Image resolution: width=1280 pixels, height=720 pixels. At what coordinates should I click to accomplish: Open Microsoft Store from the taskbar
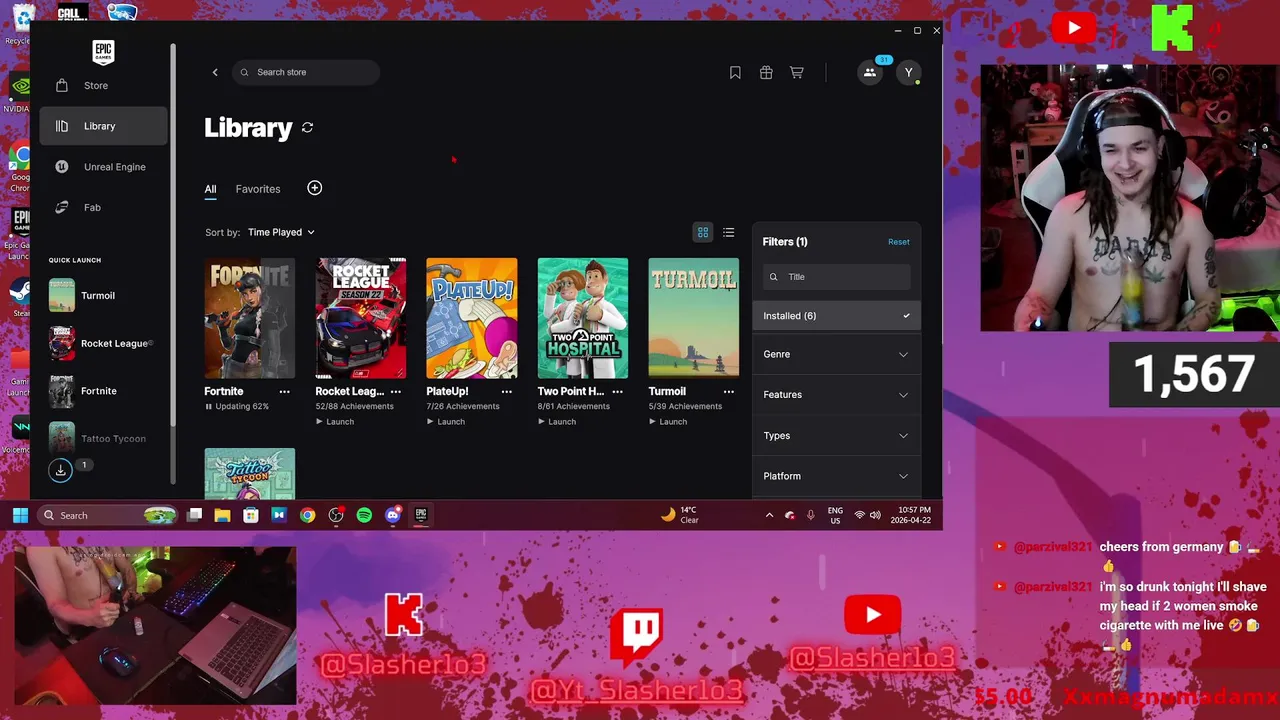251,515
